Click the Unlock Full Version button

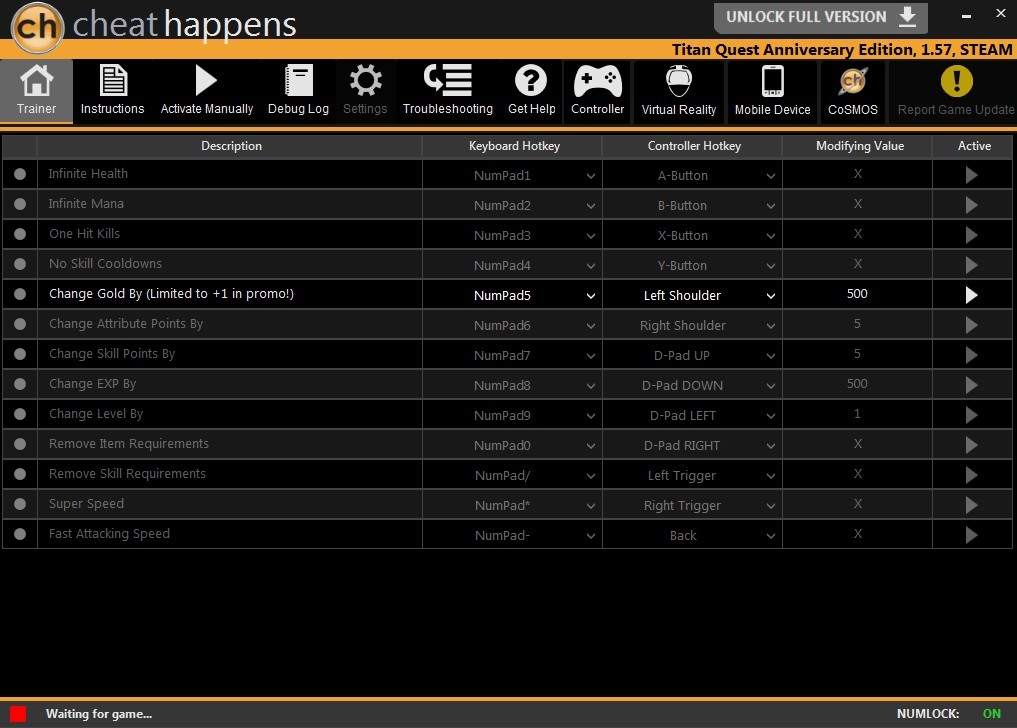pyautogui.click(x=820, y=17)
